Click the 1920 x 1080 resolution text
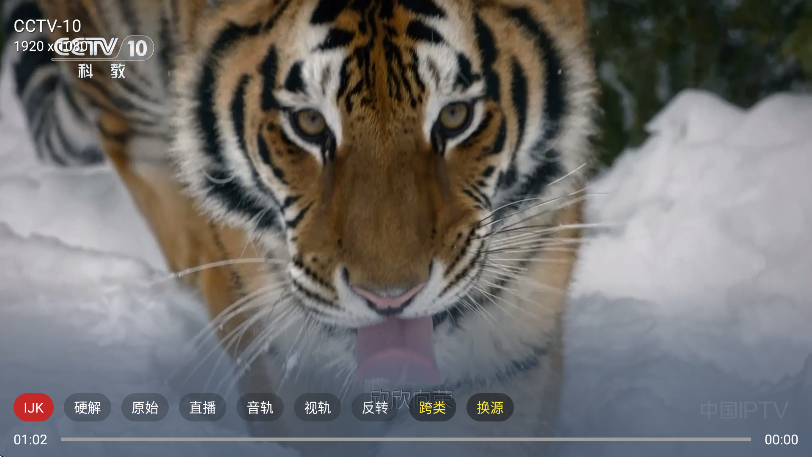This screenshot has height=457, width=812. [x=51, y=46]
